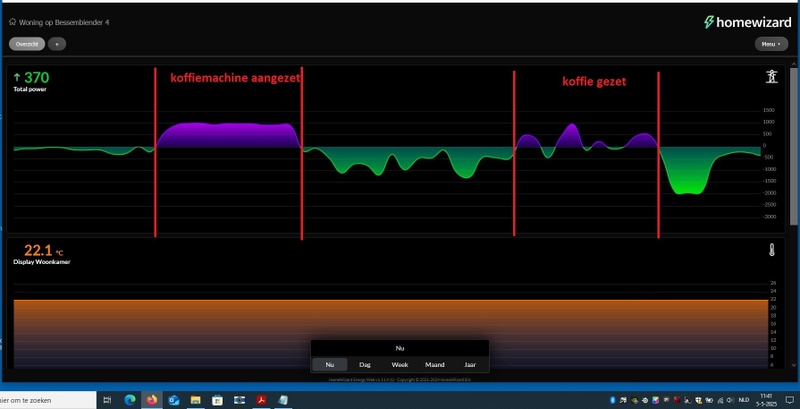The height and width of the screenshot is (409, 800).
Task: Click the thermometer icon on the temperature chart
Action: tap(772, 250)
